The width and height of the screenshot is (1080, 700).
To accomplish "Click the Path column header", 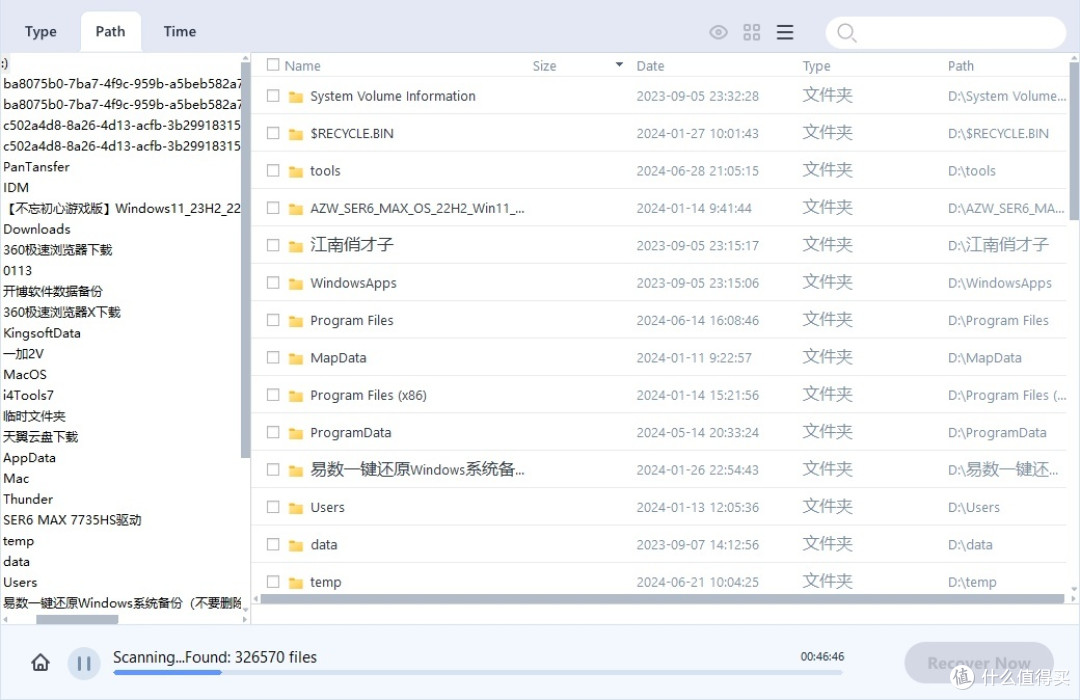I will 961,65.
